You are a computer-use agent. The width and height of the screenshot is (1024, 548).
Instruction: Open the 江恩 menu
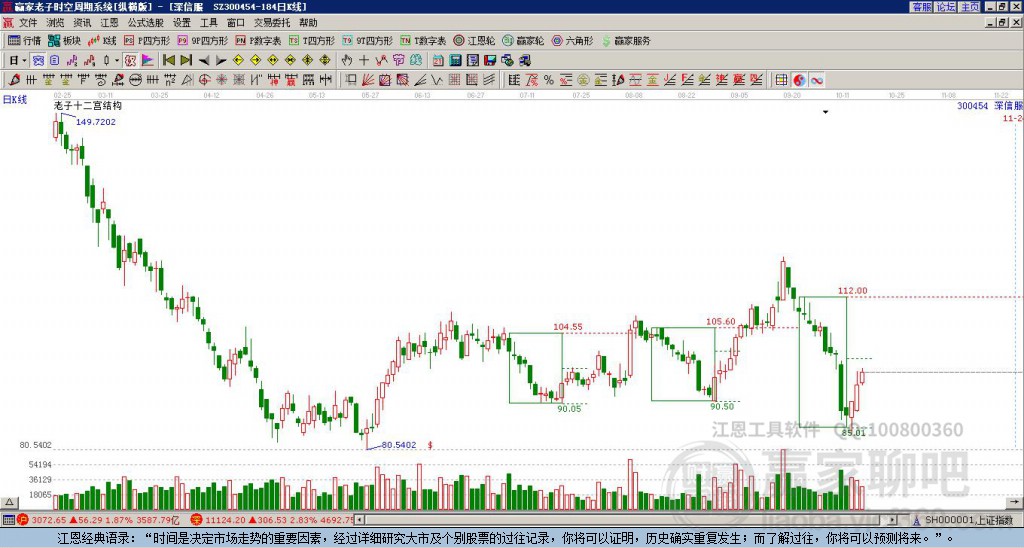tap(109, 23)
